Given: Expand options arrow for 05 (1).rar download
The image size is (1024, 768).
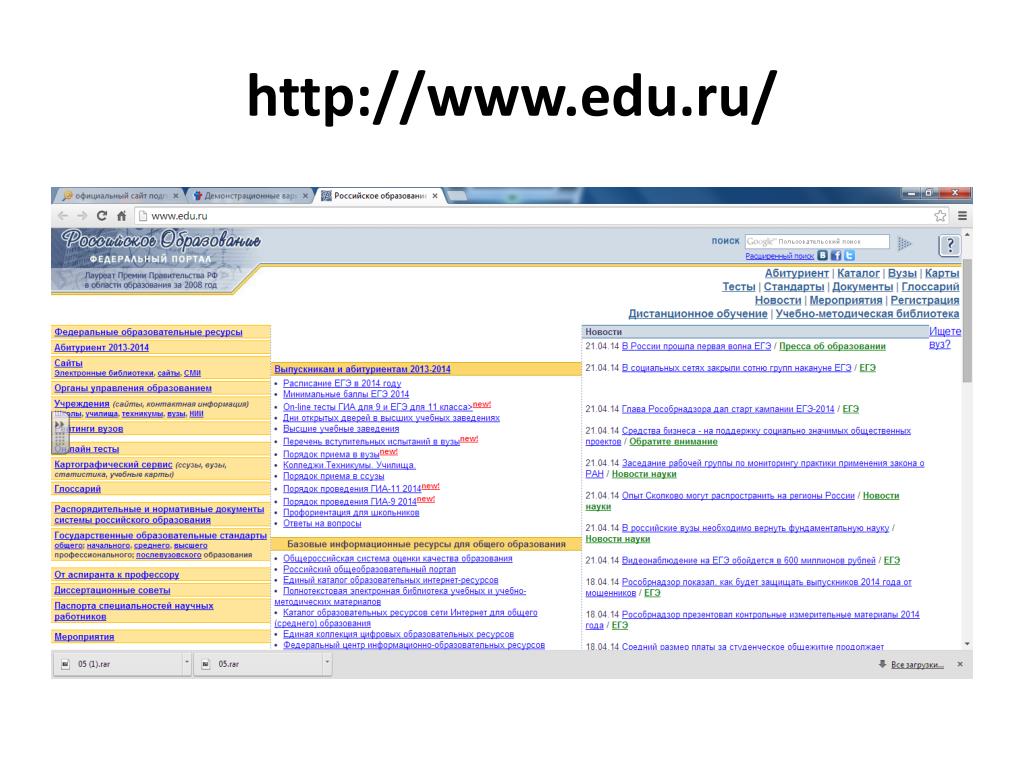Looking at the screenshot, I should [x=187, y=663].
